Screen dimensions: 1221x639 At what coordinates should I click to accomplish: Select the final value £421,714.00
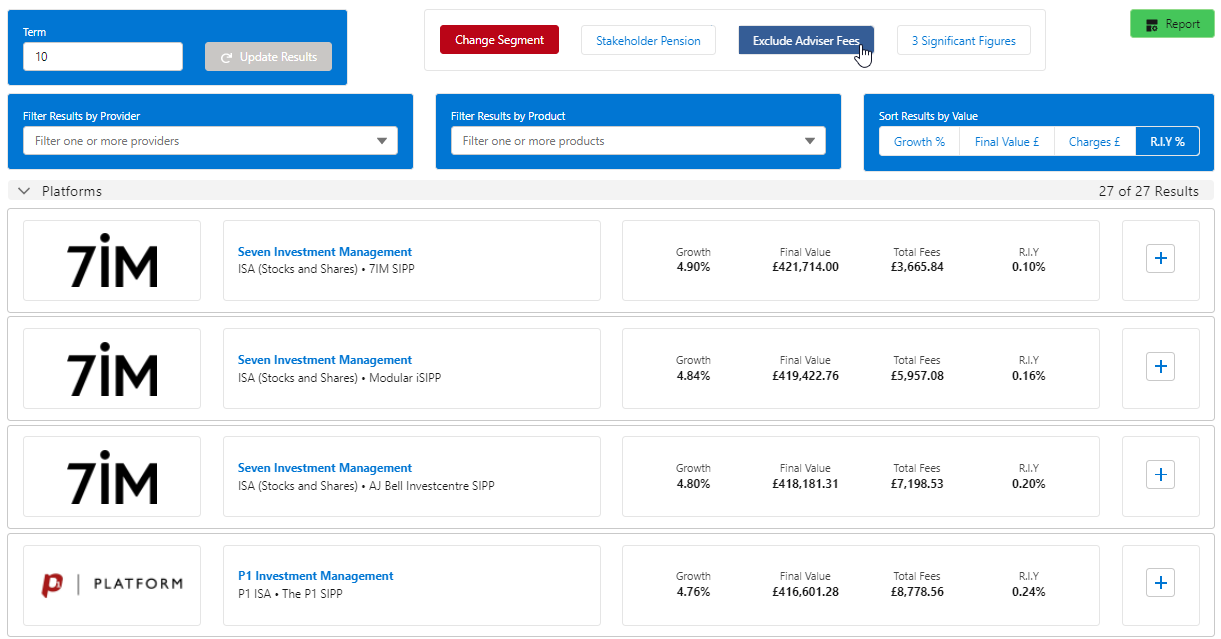coord(805,267)
